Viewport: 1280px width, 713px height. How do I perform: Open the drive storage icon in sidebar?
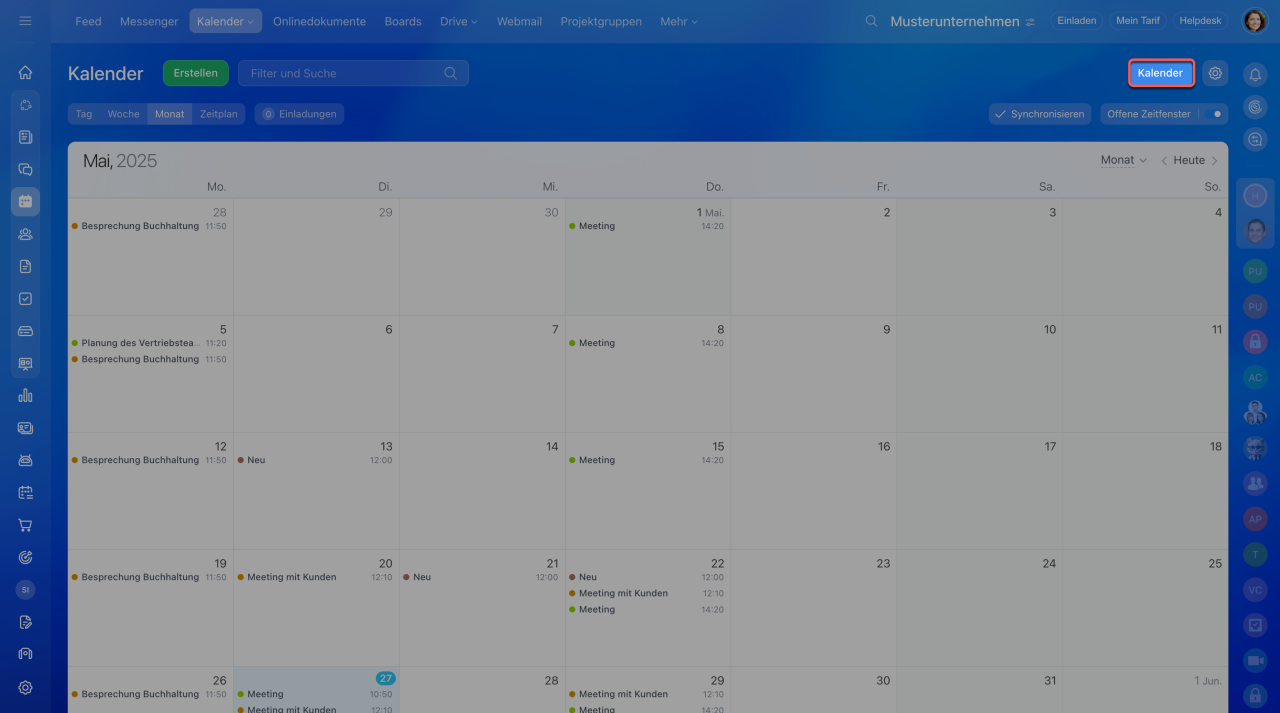pos(25,331)
